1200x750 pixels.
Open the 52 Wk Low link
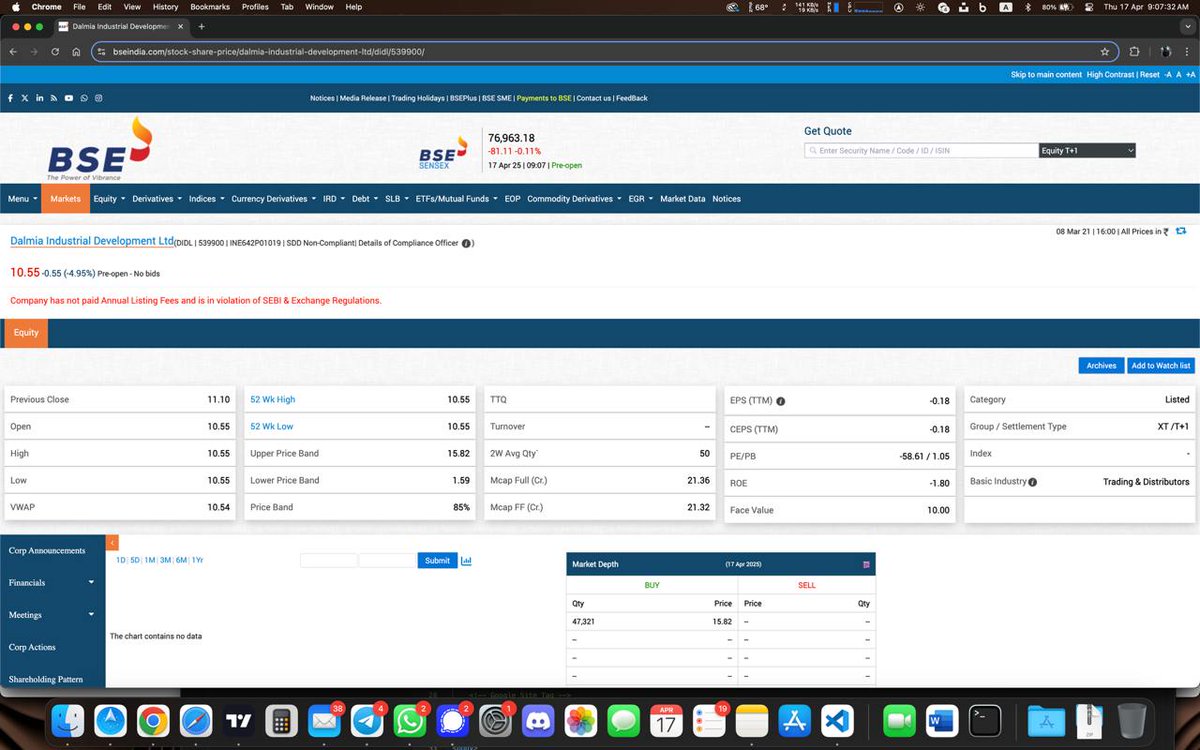coord(271,426)
